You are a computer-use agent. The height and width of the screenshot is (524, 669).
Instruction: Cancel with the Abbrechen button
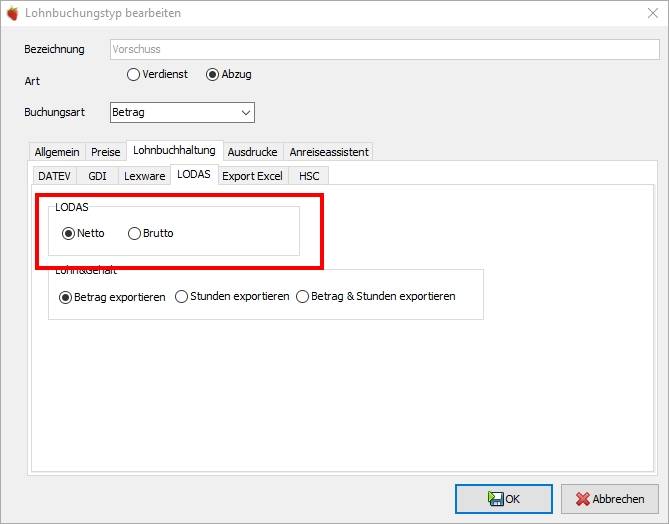[x=610, y=499]
